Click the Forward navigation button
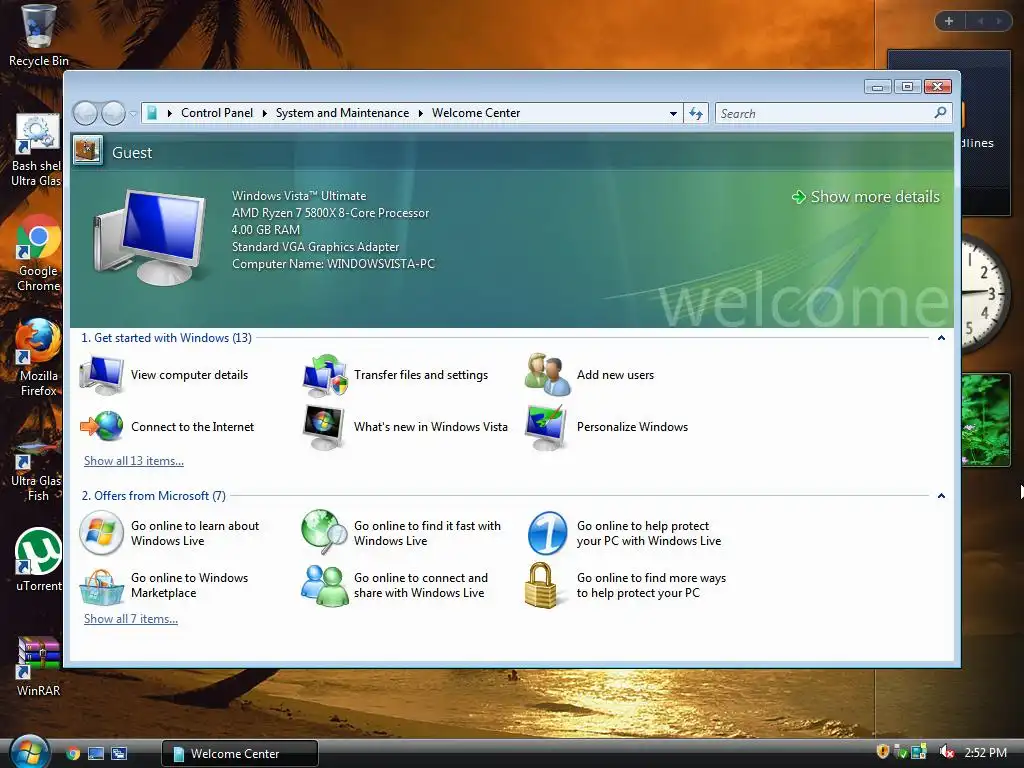Viewport: 1024px width, 768px height. point(113,114)
